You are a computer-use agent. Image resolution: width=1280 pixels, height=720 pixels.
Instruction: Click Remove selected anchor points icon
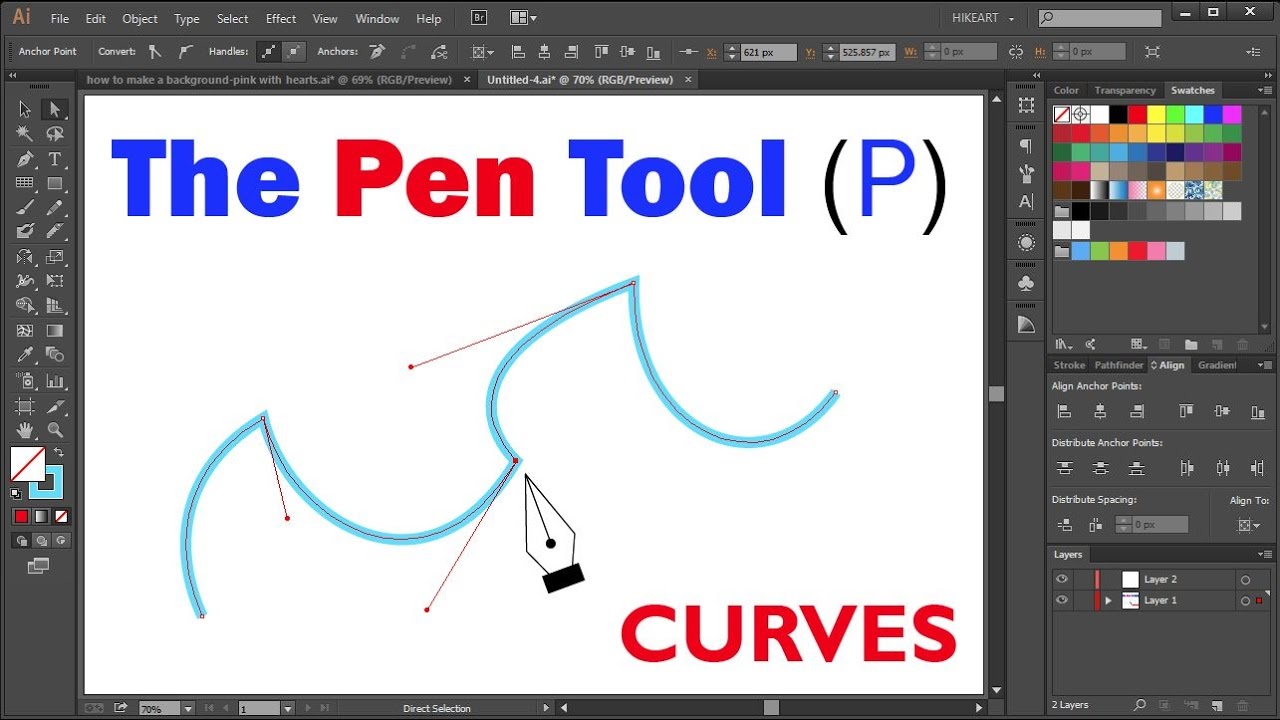pos(377,52)
